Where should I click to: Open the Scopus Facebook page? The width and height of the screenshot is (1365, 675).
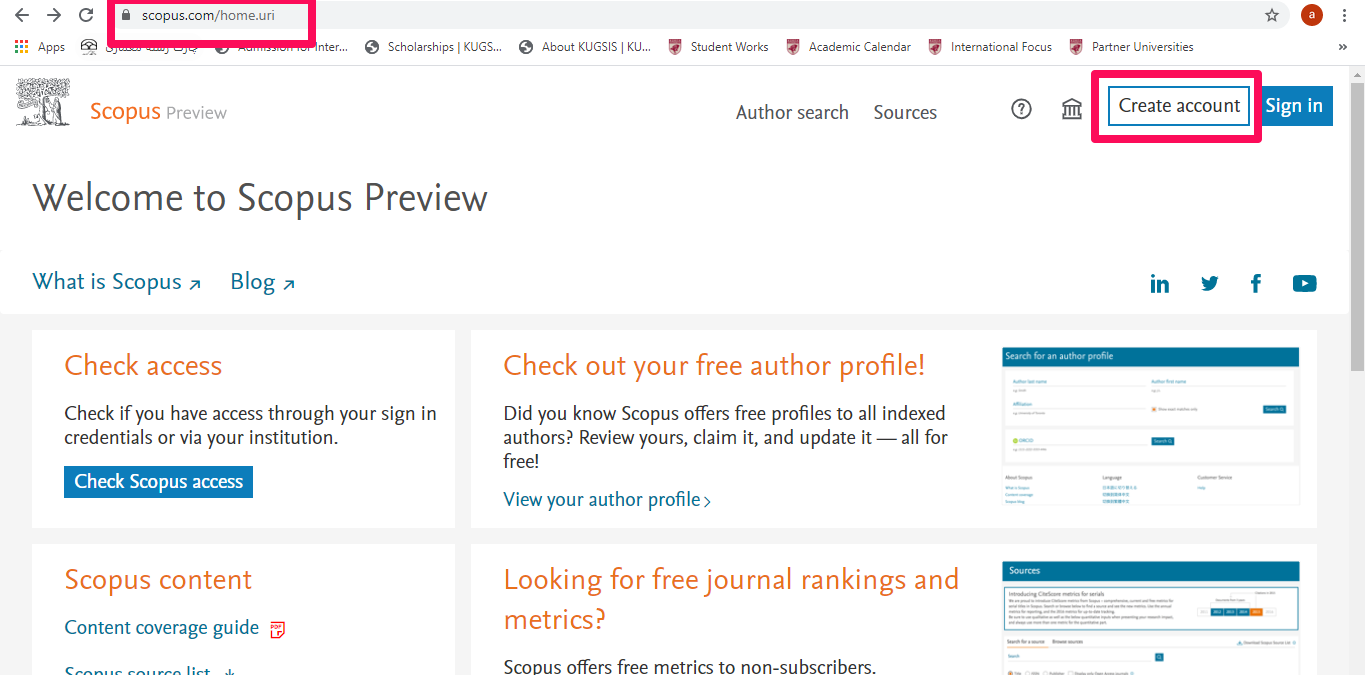pos(1256,284)
